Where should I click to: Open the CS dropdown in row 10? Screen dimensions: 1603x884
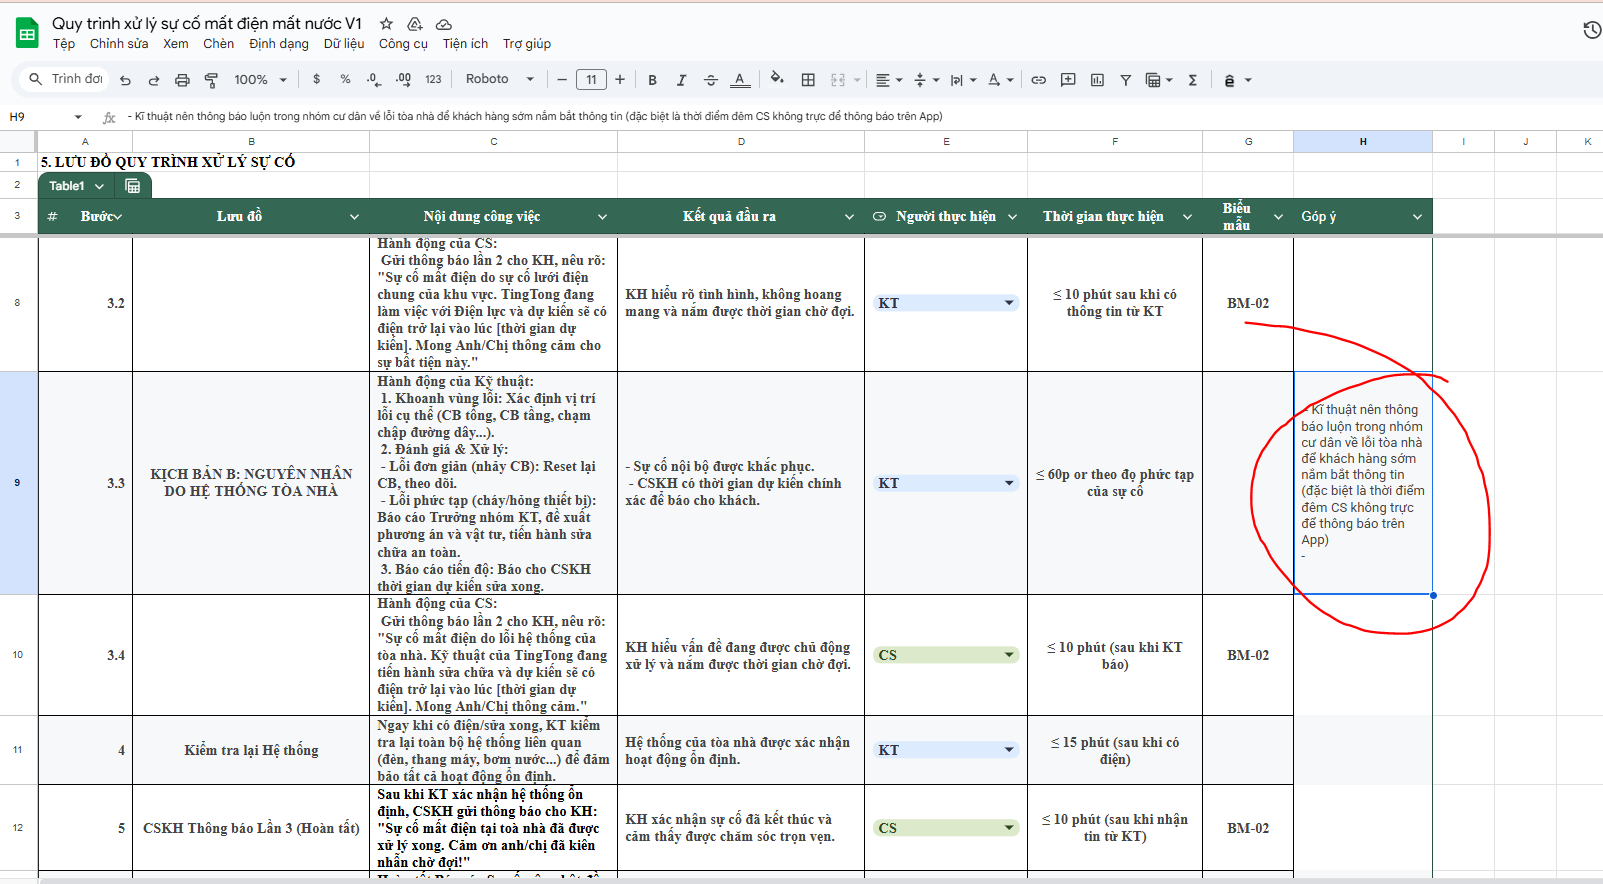pyautogui.click(x=1009, y=655)
